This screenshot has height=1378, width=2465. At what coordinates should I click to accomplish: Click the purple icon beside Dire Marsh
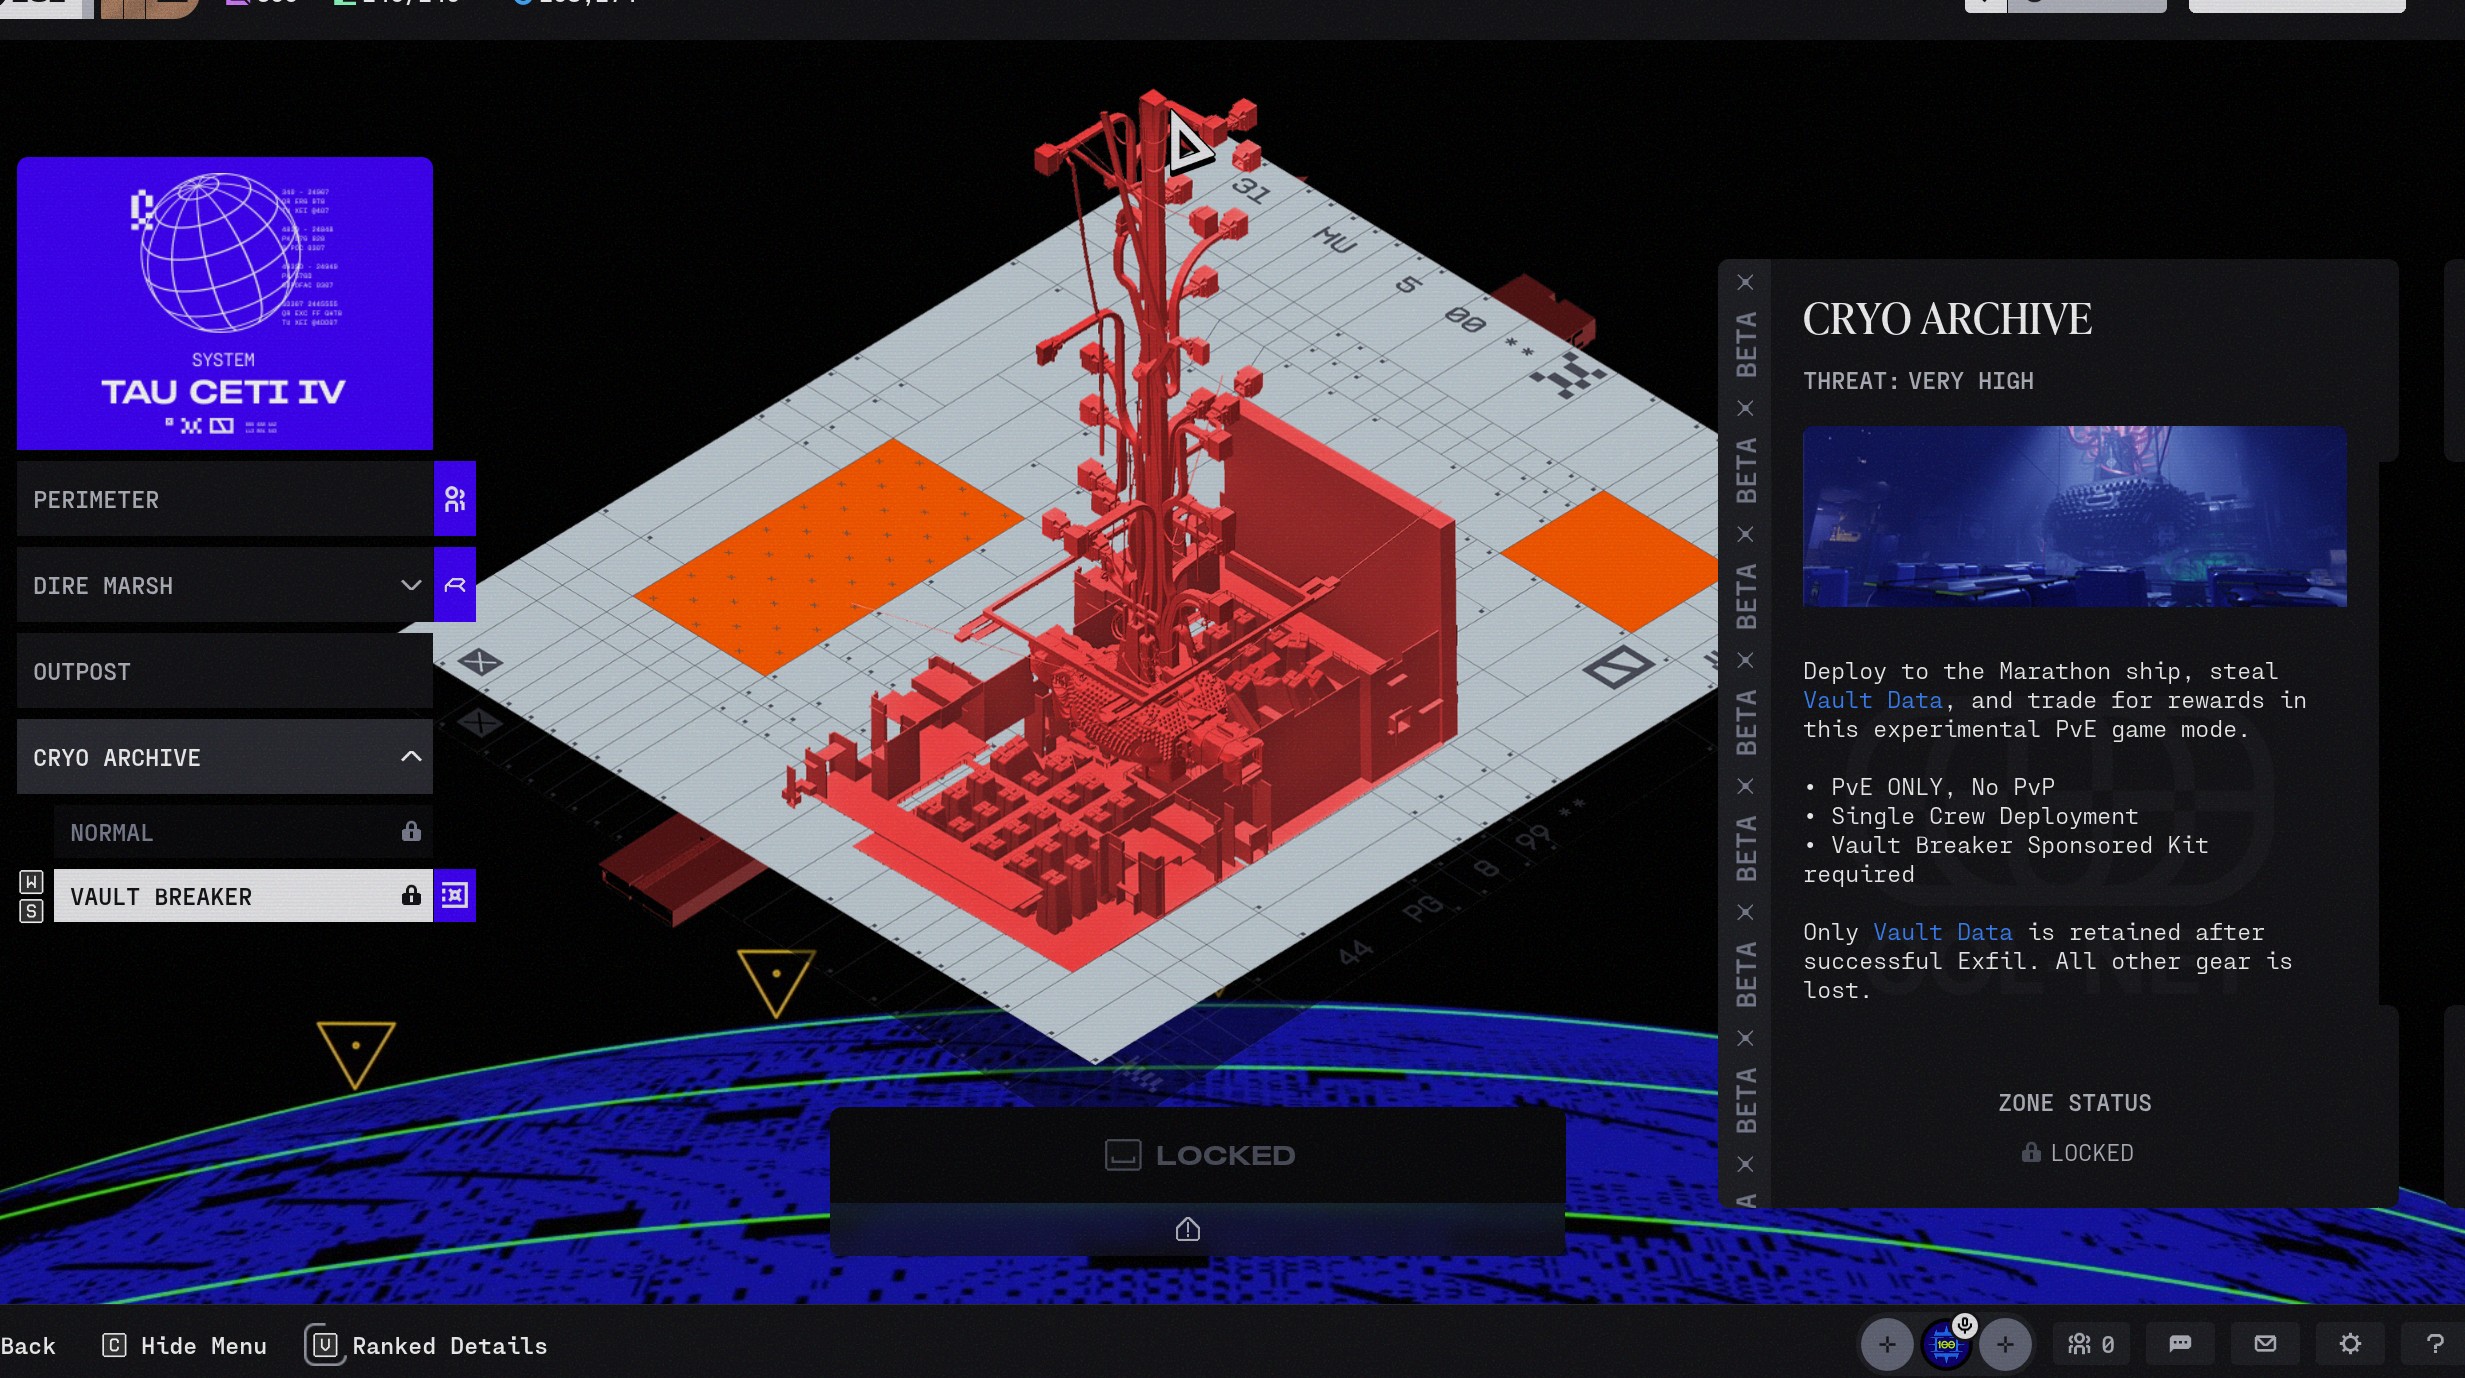[x=455, y=585]
